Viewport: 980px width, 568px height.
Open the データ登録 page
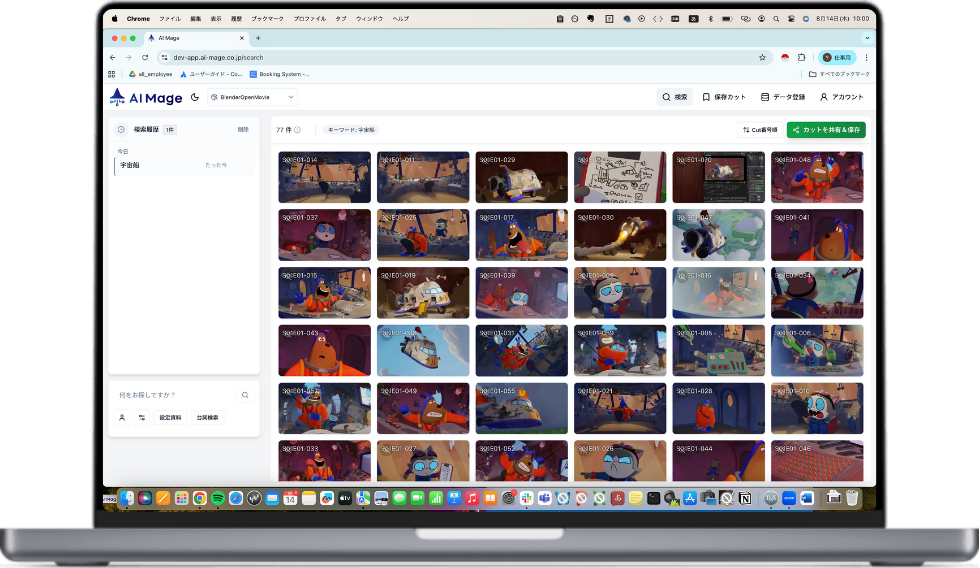(x=782, y=97)
